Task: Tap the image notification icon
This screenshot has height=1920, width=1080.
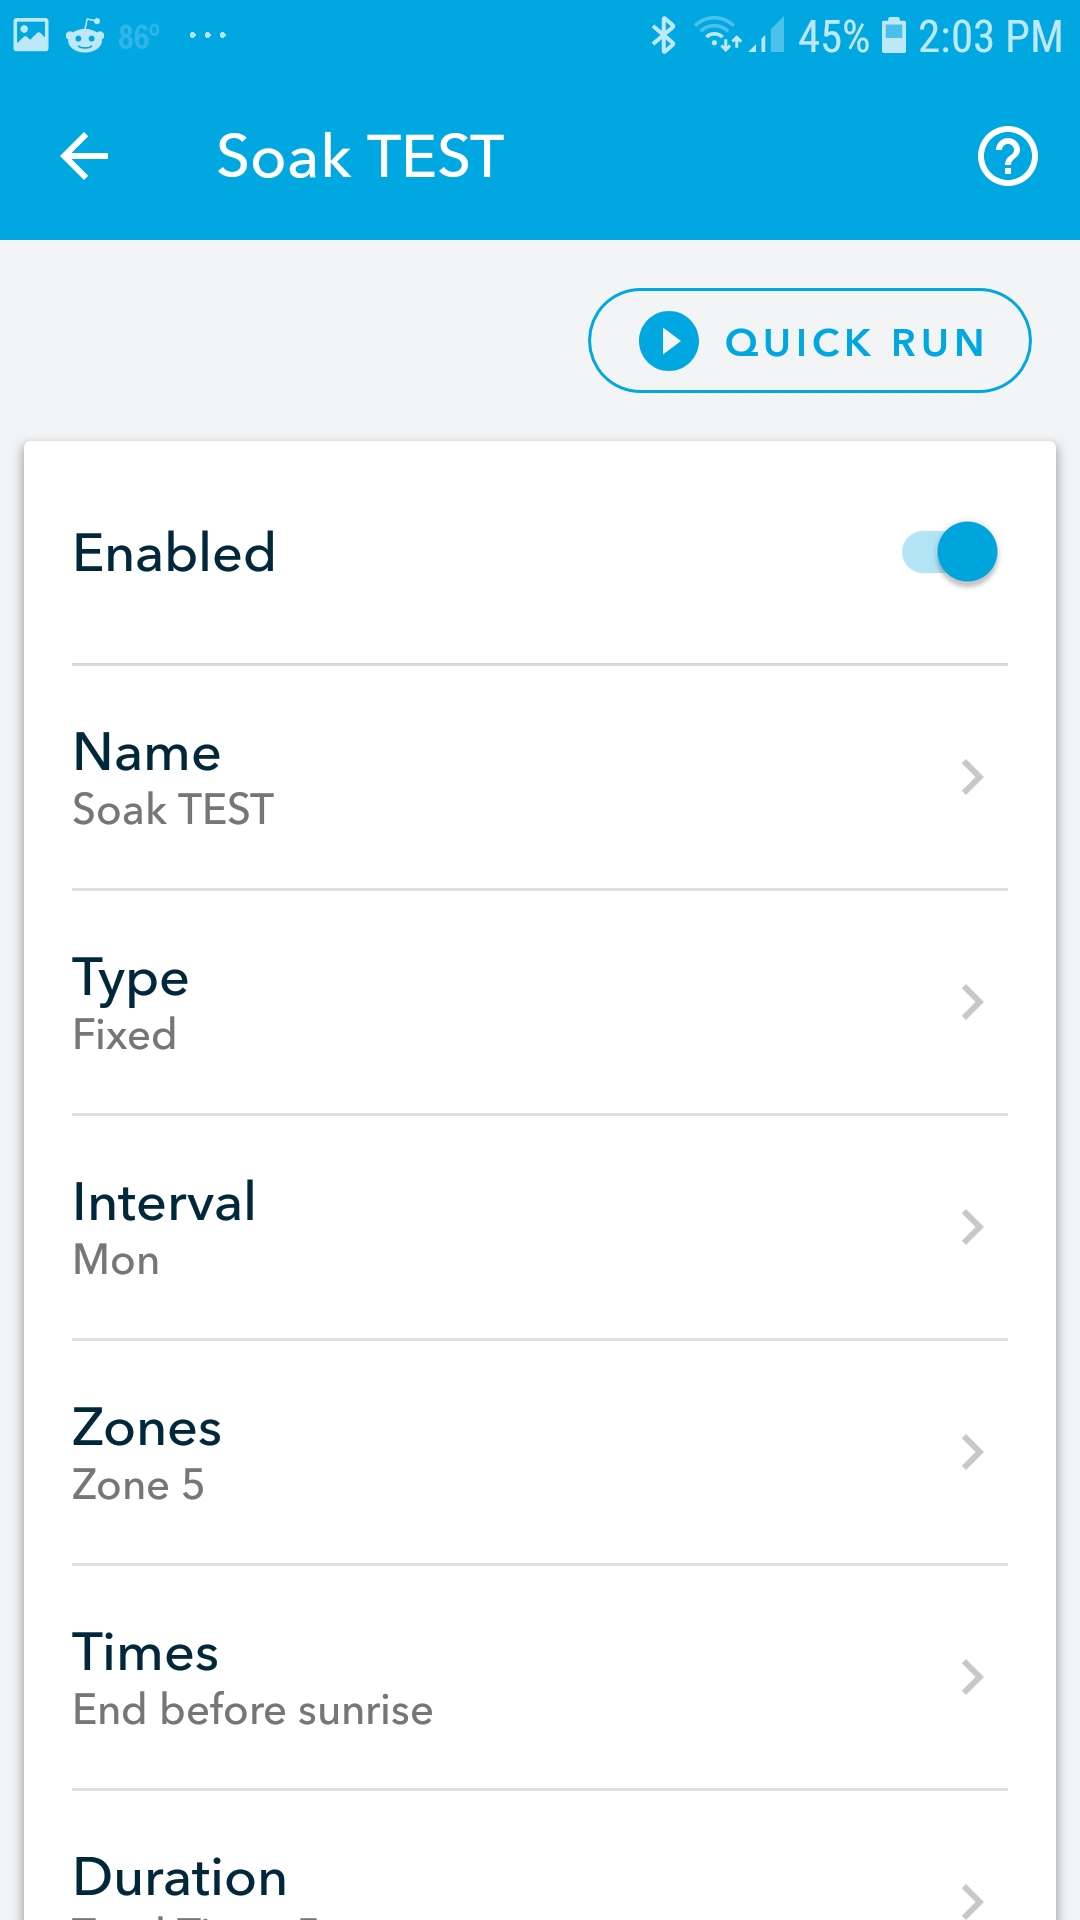Action: [x=31, y=35]
